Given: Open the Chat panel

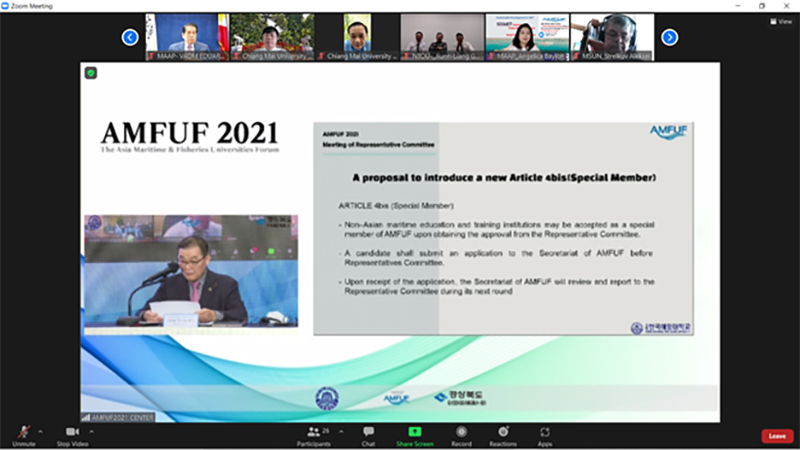Looking at the screenshot, I should (368, 436).
